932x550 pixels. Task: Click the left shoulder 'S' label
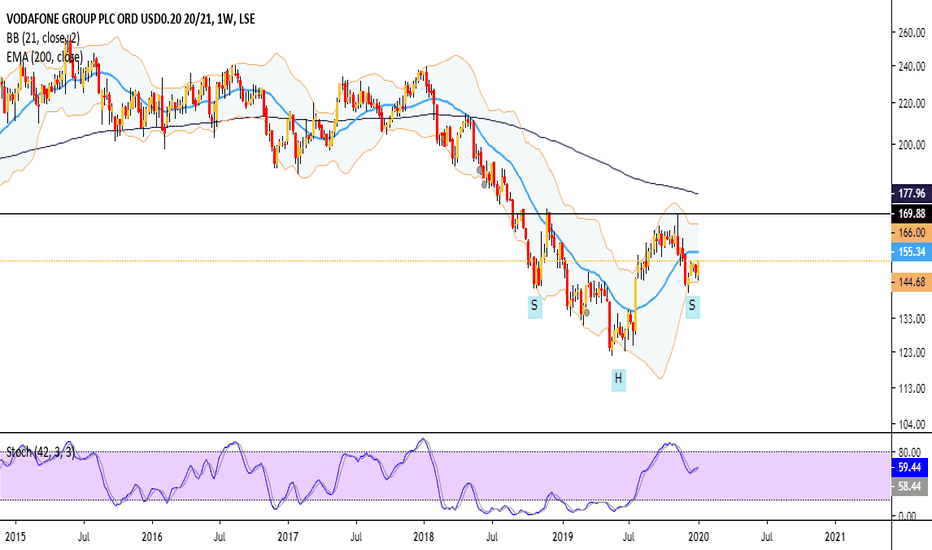534,306
